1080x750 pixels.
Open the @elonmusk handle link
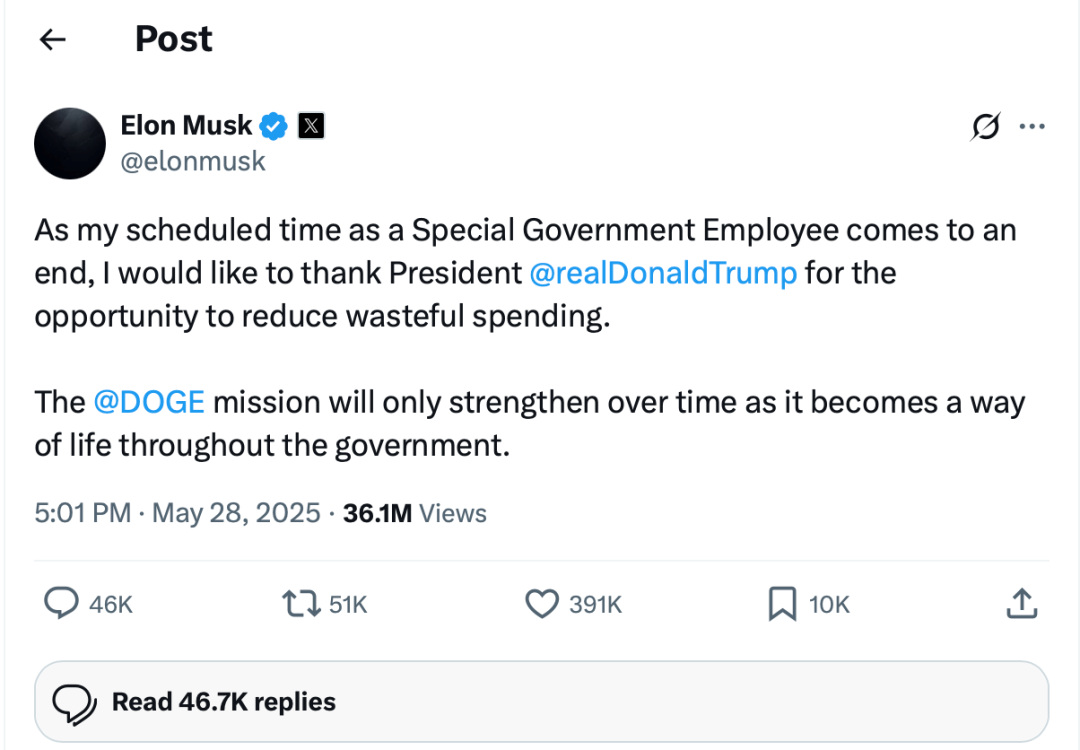pyautogui.click(x=193, y=161)
